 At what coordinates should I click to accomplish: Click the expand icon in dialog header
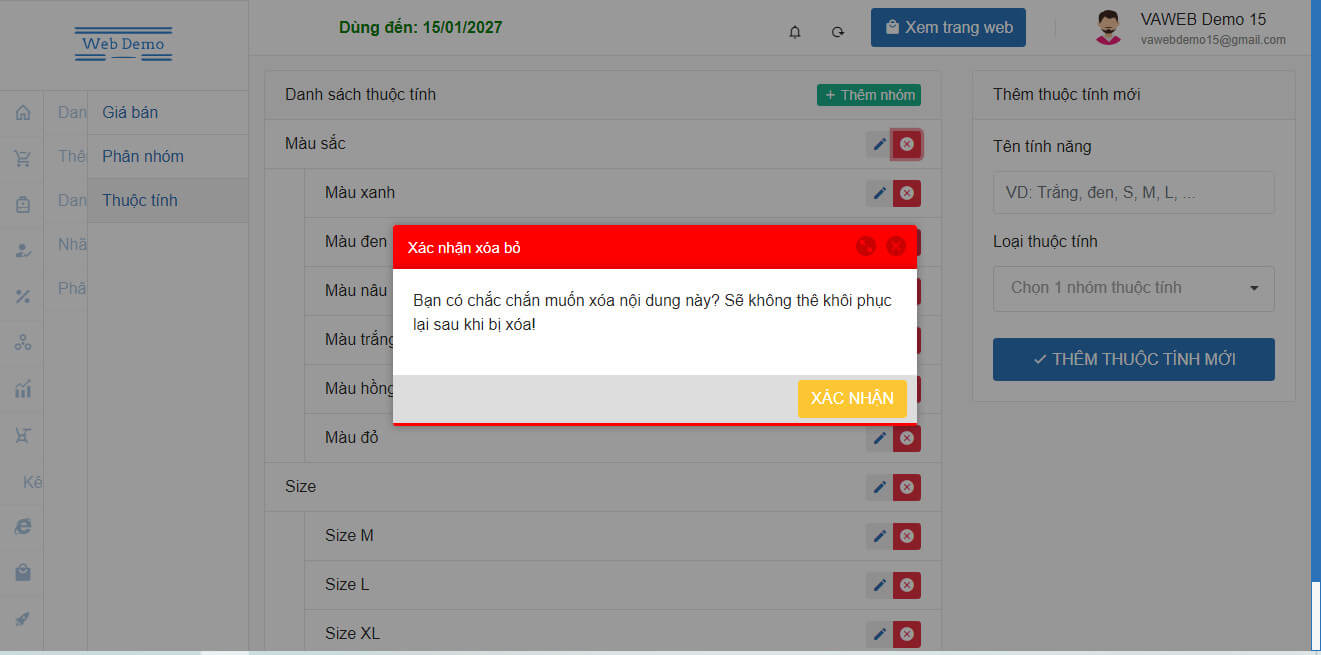(x=866, y=246)
